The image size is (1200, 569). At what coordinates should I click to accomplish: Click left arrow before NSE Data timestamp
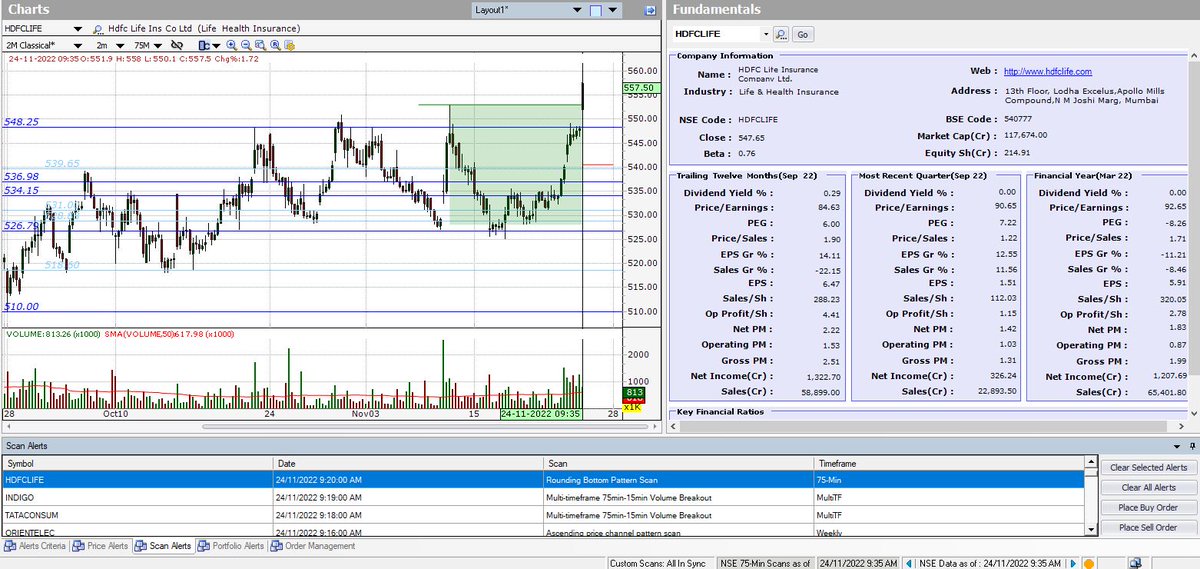[x=908, y=563]
